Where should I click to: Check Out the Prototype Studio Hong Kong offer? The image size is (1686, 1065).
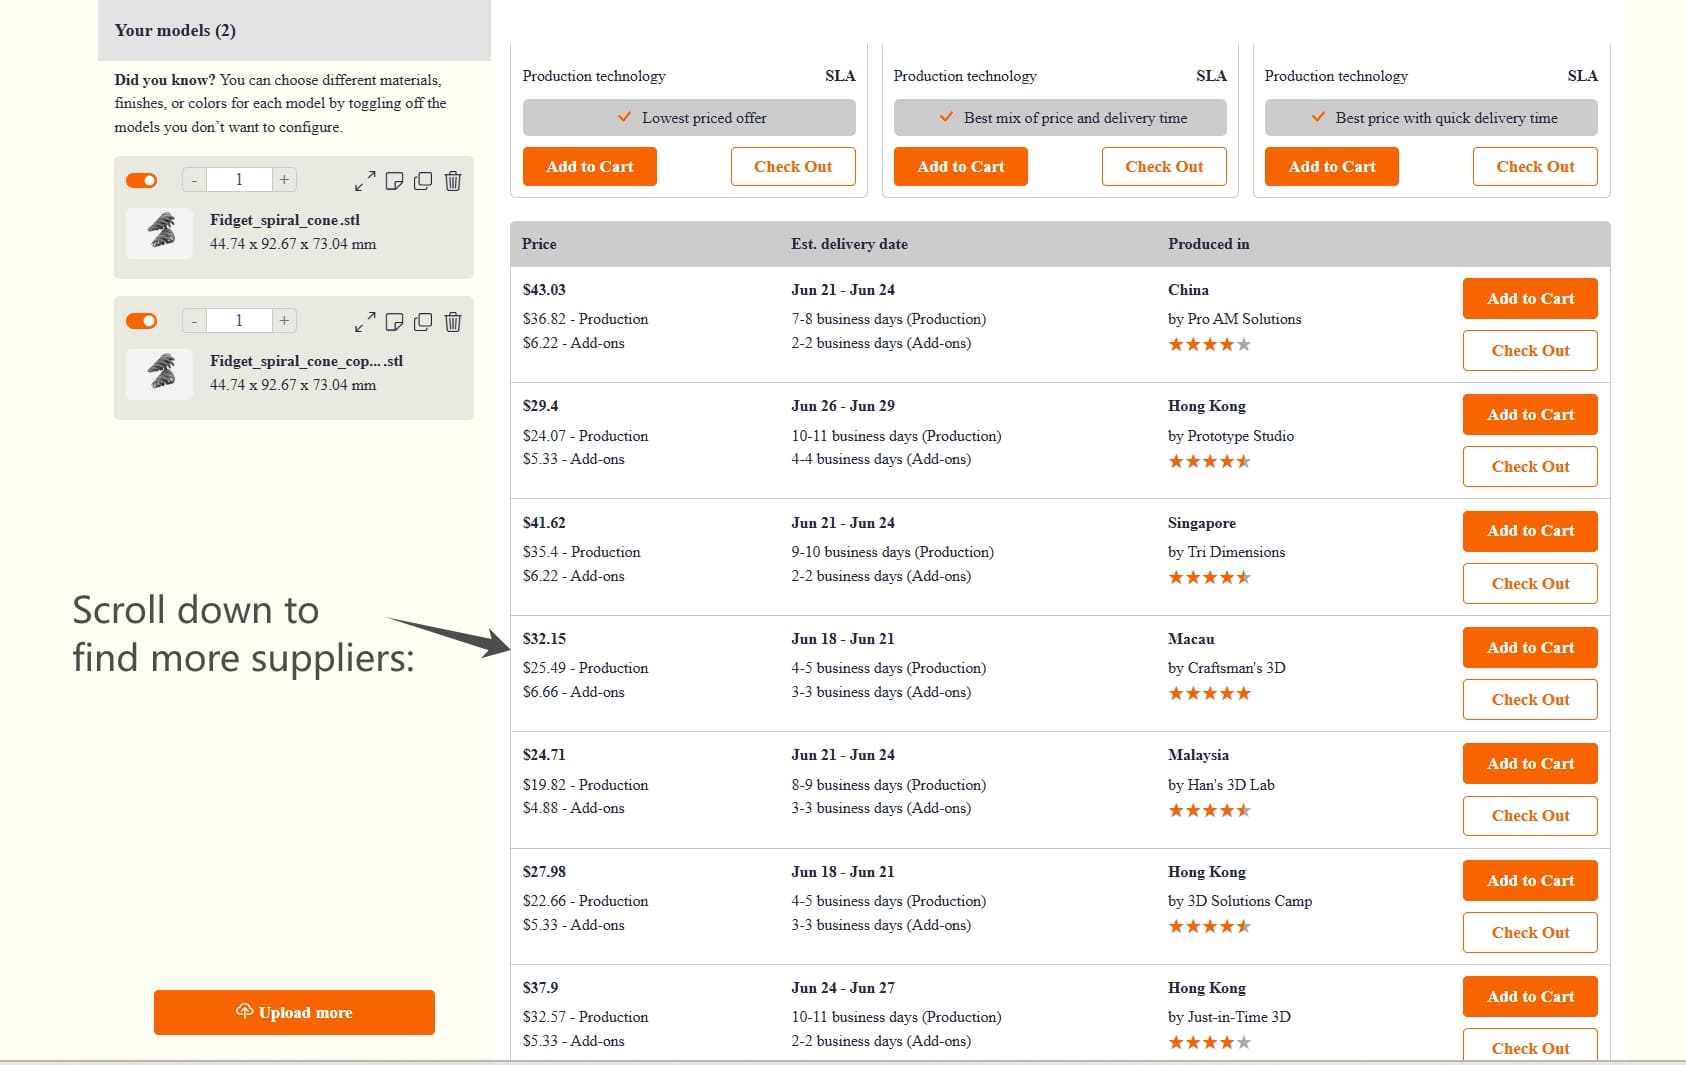click(x=1529, y=466)
